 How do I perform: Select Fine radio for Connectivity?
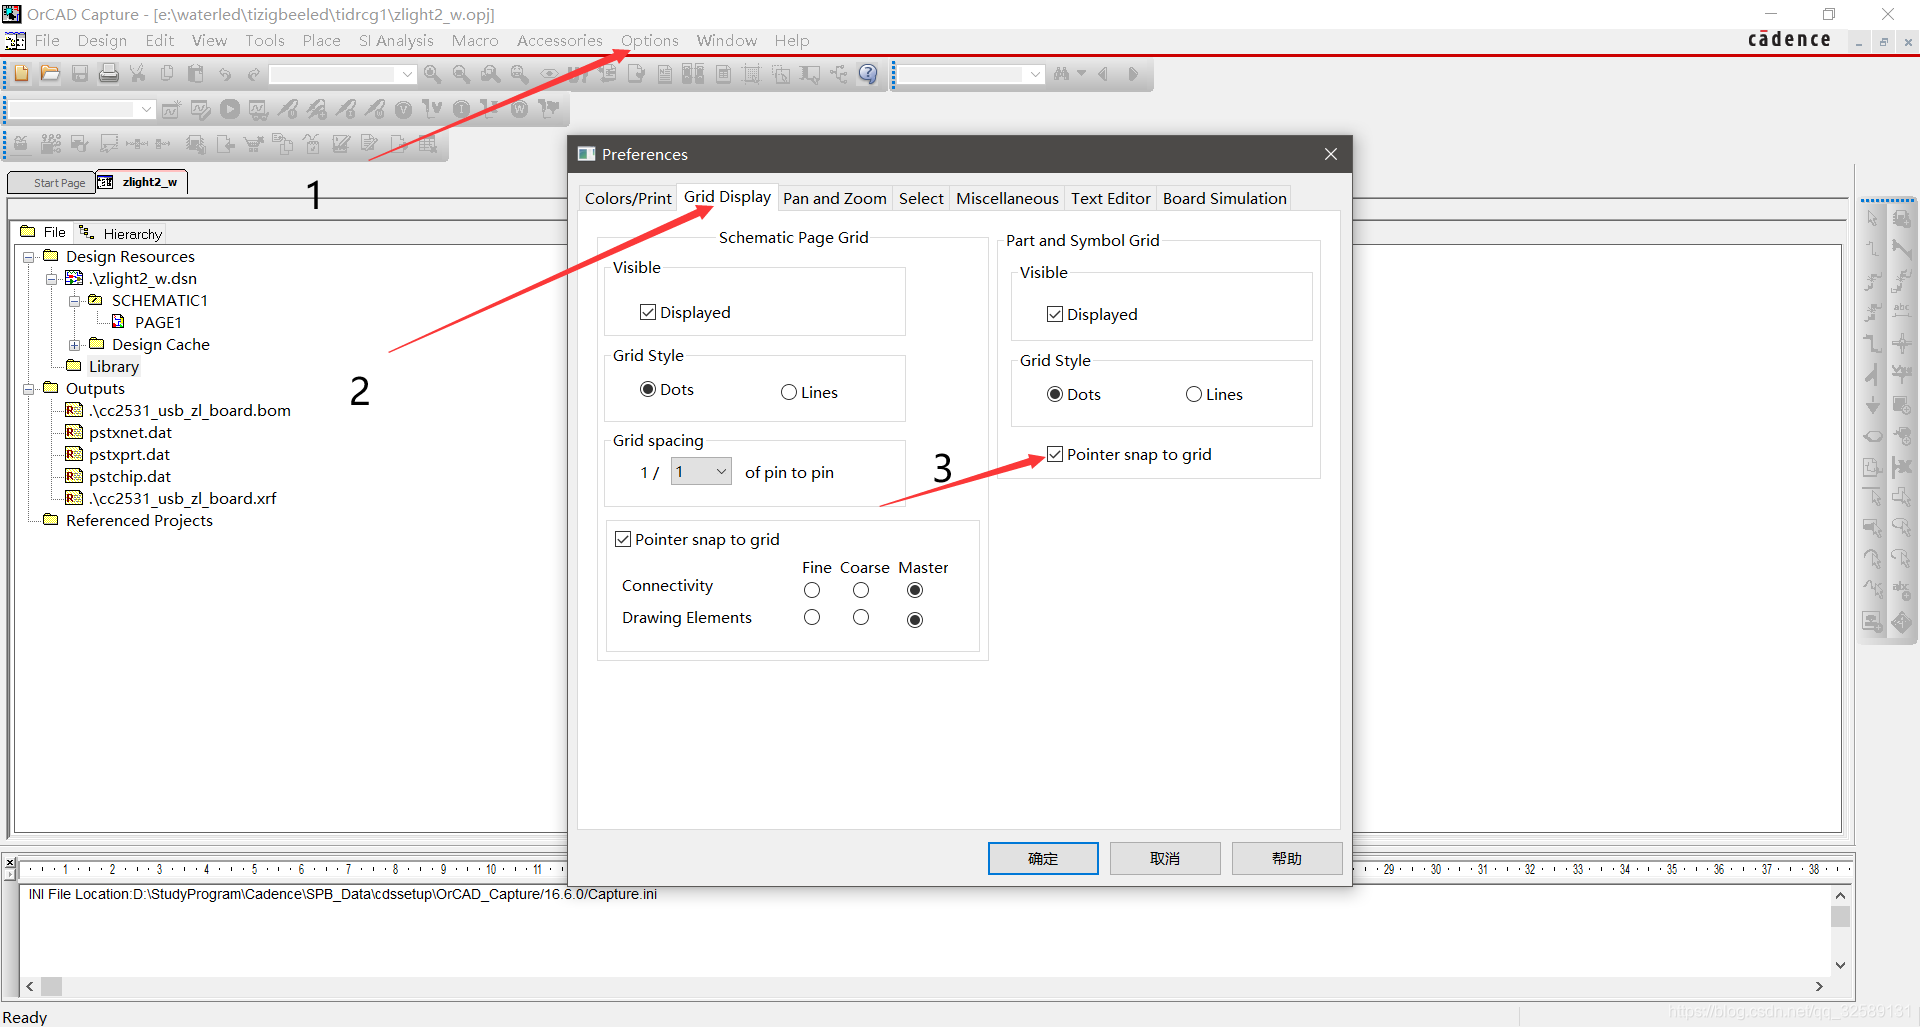(x=812, y=591)
